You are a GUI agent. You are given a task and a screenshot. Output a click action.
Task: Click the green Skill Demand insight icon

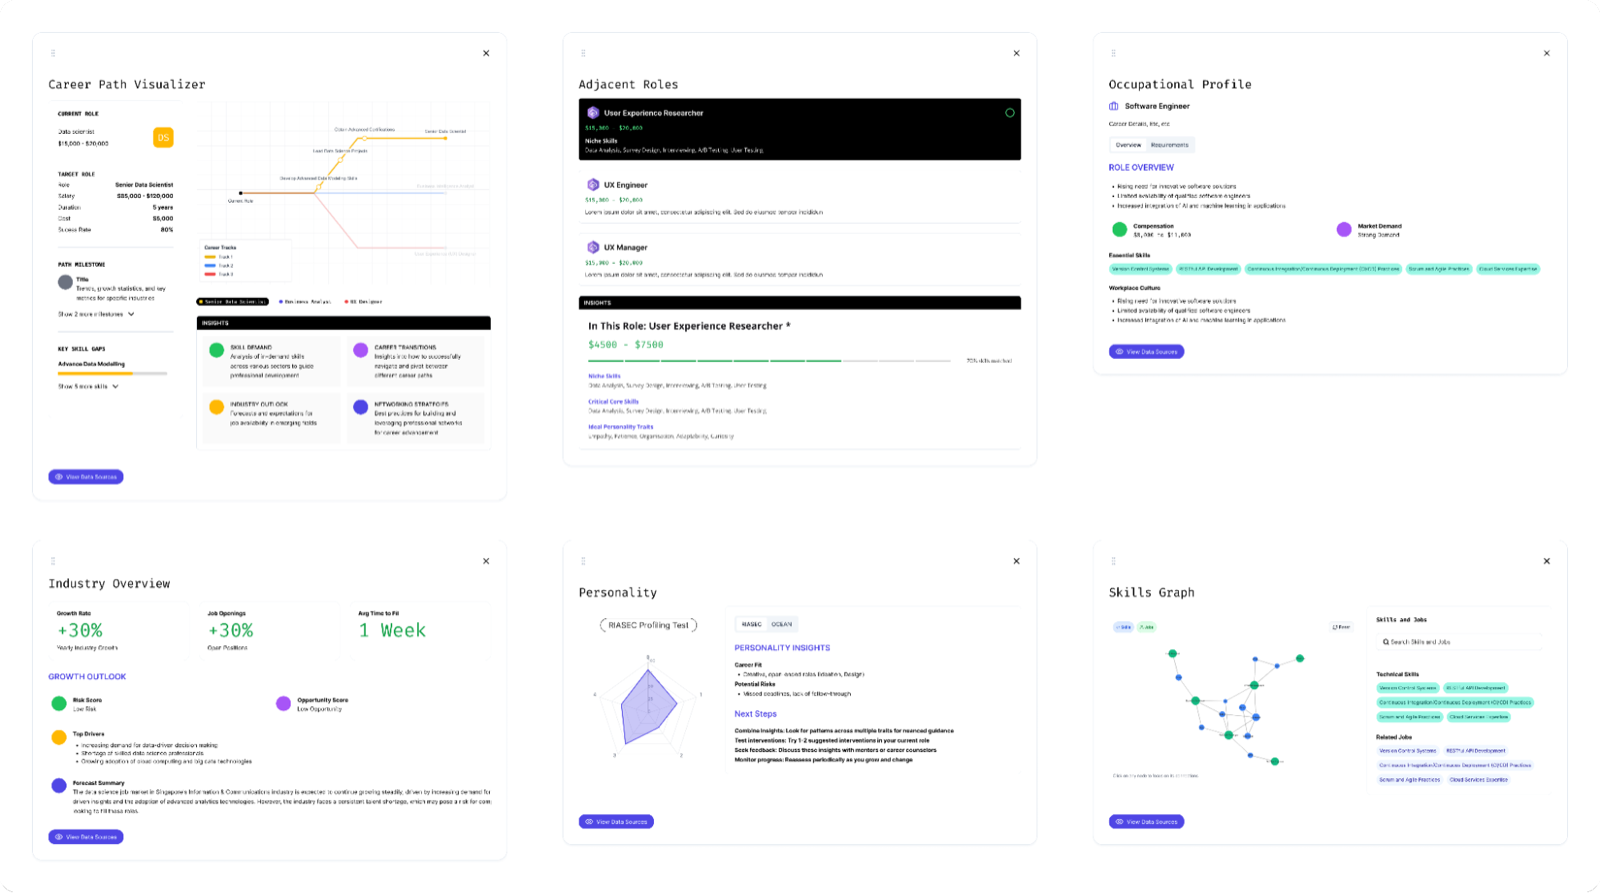click(216, 350)
